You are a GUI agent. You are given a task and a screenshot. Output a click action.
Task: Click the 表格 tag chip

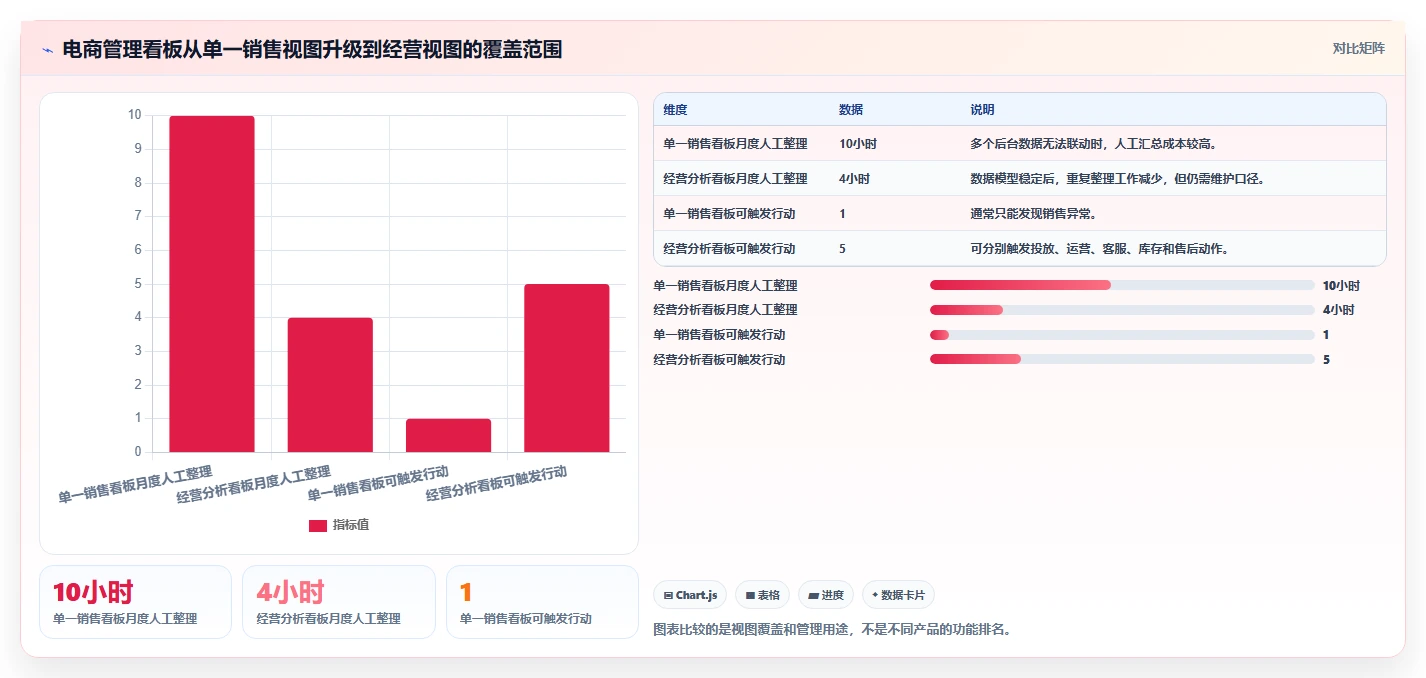tap(762, 595)
